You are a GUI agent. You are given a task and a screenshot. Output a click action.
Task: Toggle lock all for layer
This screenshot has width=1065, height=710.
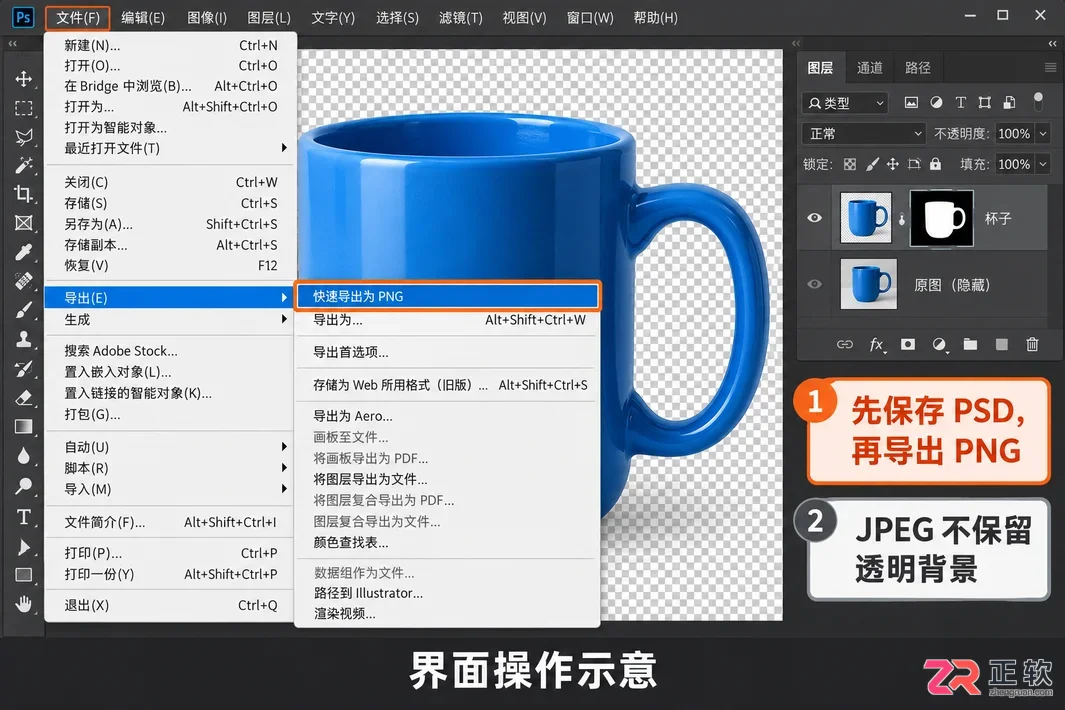tap(935, 164)
